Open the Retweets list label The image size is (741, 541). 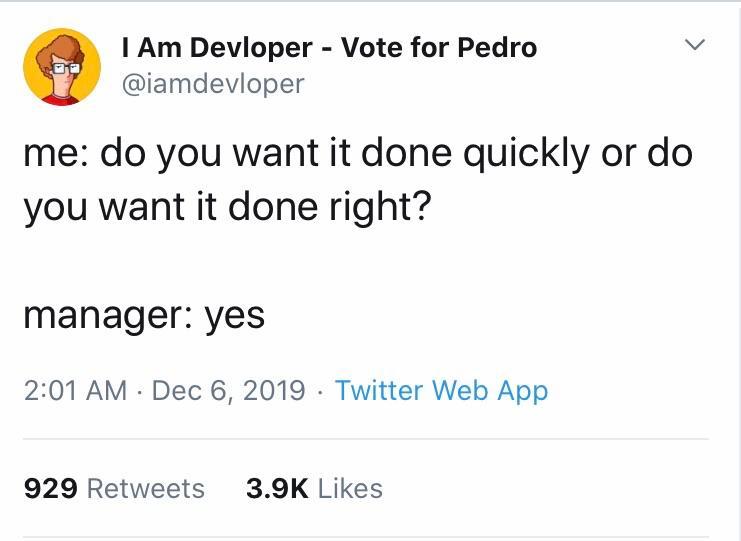(146, 488)
